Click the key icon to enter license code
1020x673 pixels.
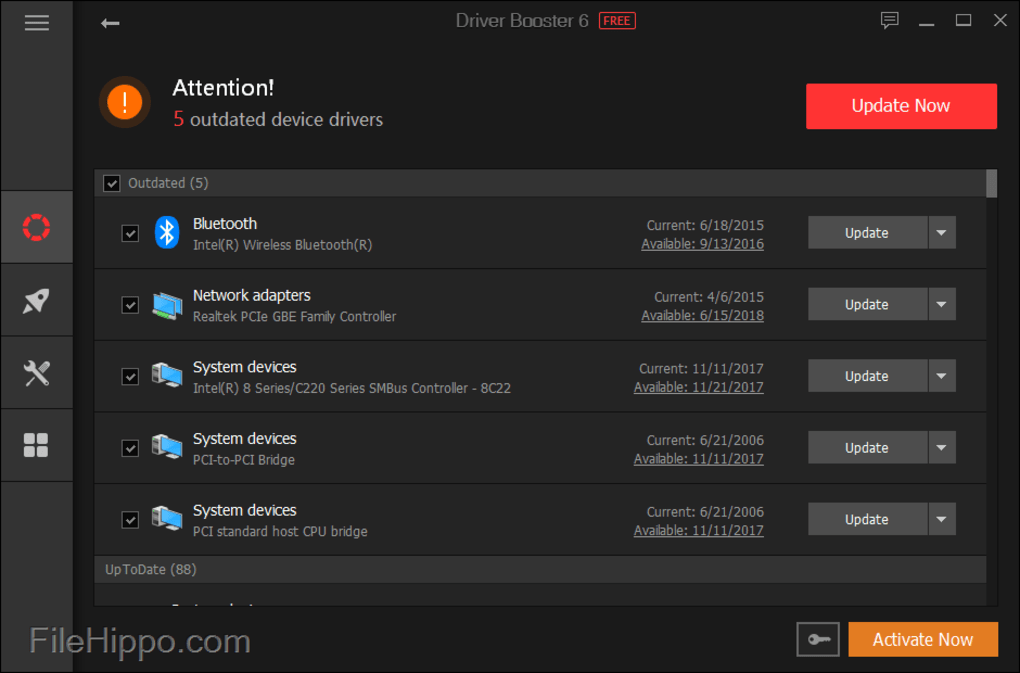pos(817,639)
